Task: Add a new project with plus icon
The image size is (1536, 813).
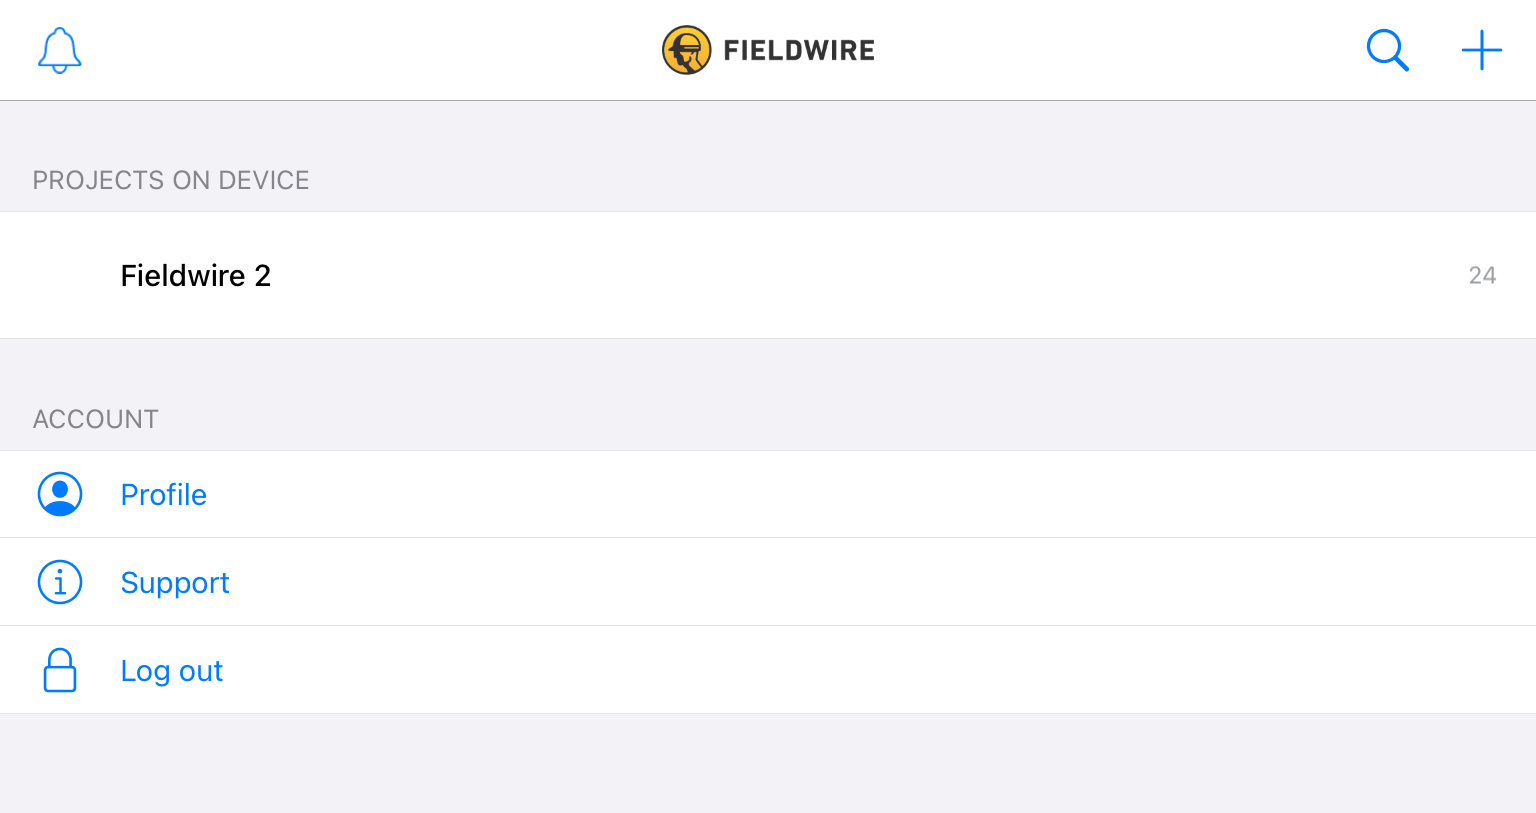Action: click(1481, 50)
